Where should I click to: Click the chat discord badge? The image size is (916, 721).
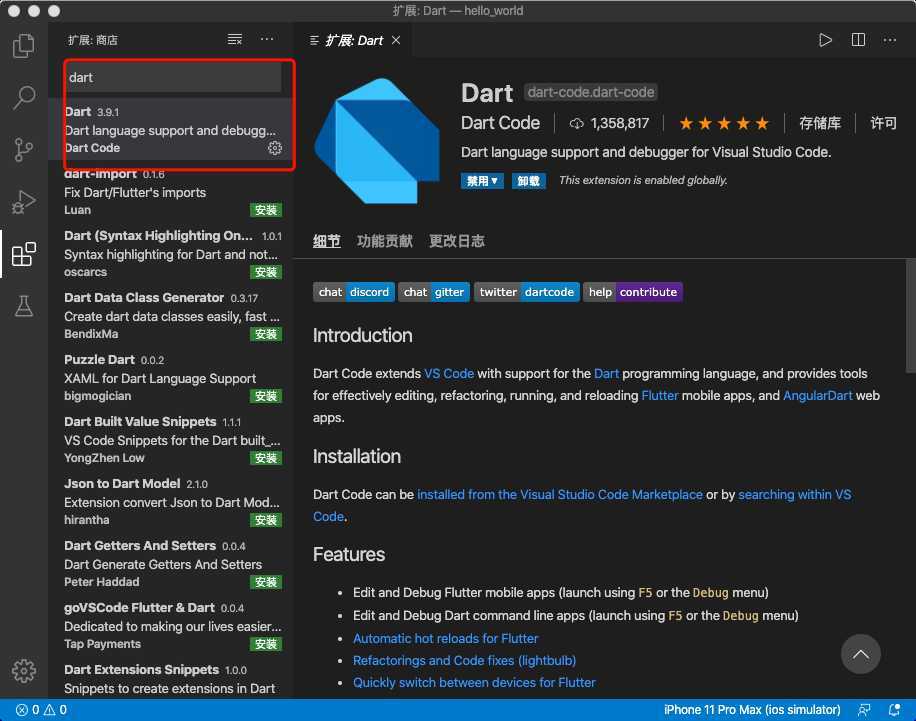(353, 292)
